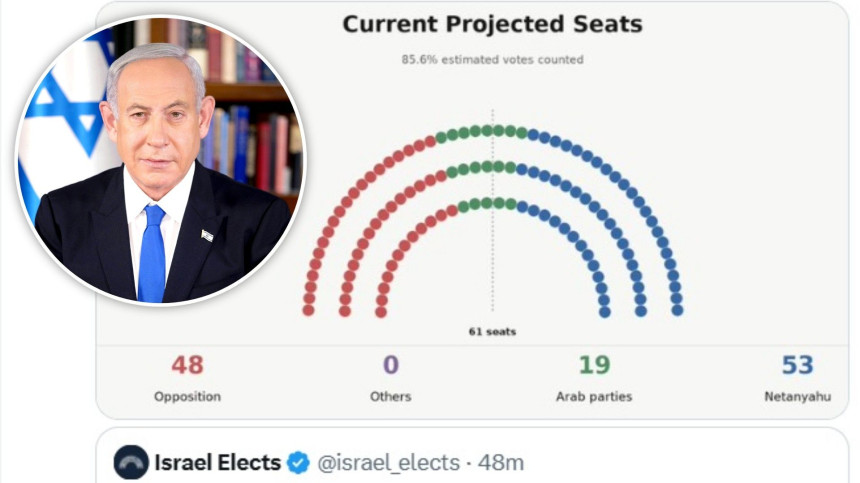Click the circular portrait photo thumbnail
This screenshot has width=860, height=483.
tap(161, 160)
